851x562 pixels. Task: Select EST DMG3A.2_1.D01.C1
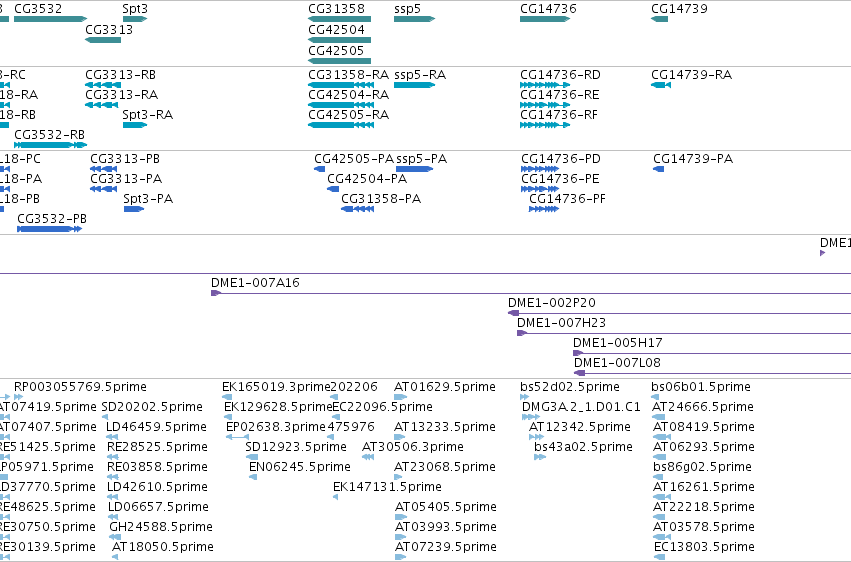click(531, 418)
